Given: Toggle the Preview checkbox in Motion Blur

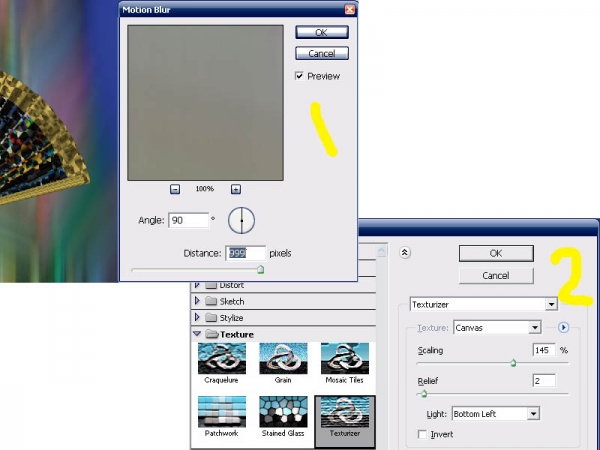Looking at the screenshot, I should (x=299, y=76).
